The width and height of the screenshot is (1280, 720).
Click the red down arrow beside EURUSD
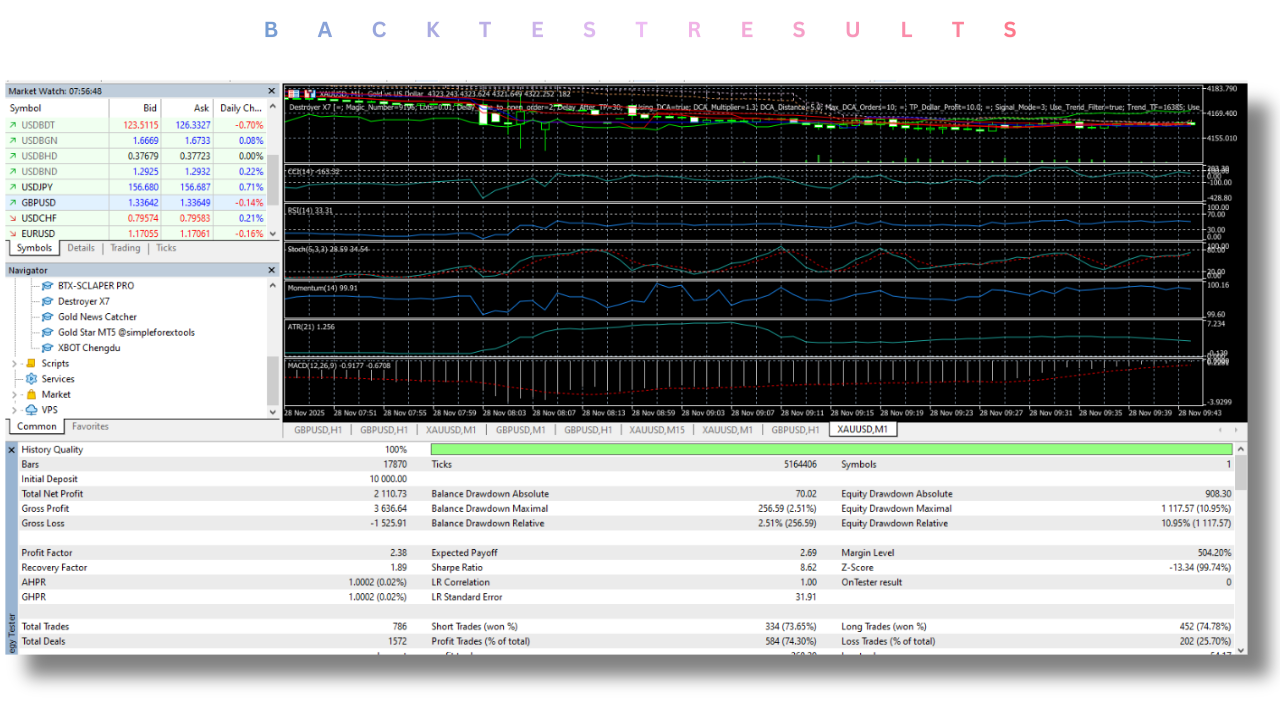click(12, 234)
